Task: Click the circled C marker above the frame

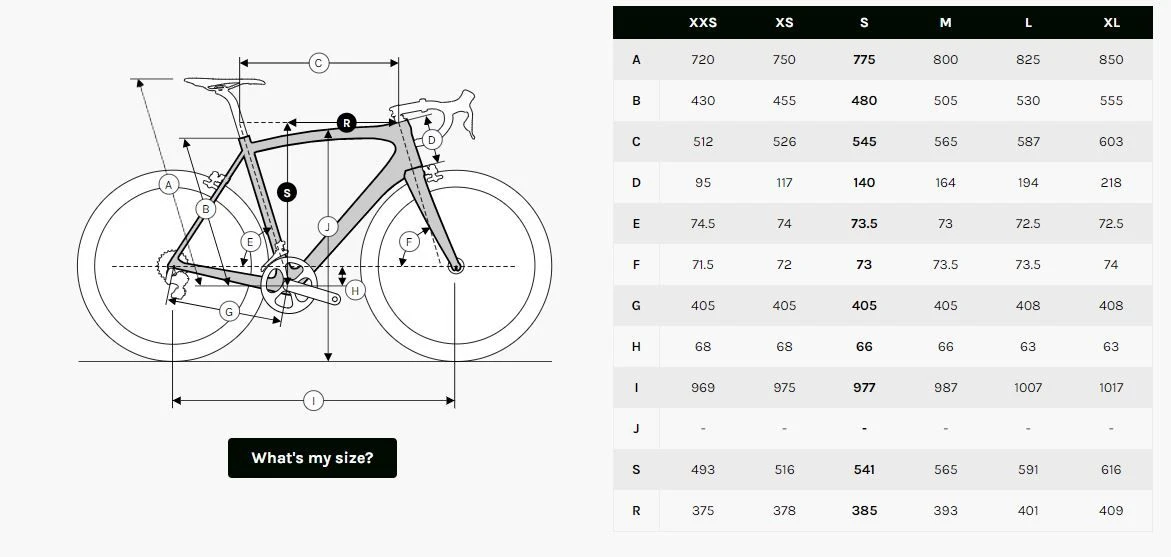Action: click(x=318, y=63)
